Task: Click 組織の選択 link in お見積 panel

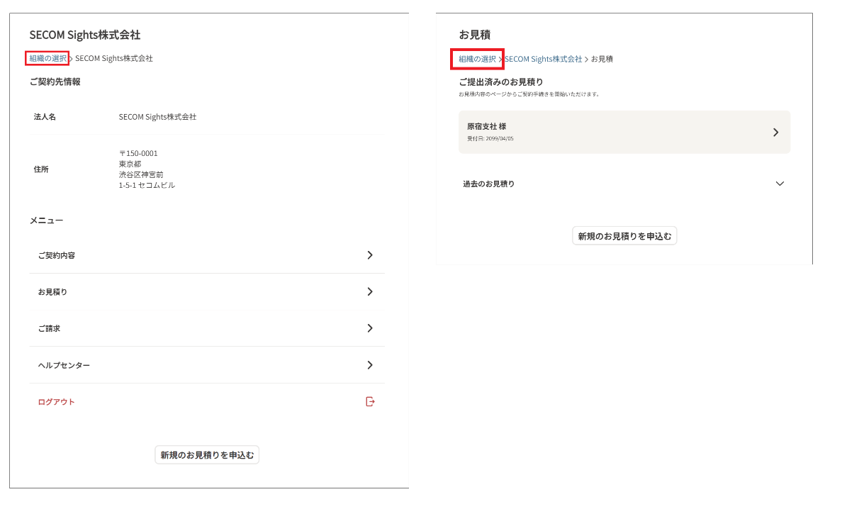Action: [477, 59]
